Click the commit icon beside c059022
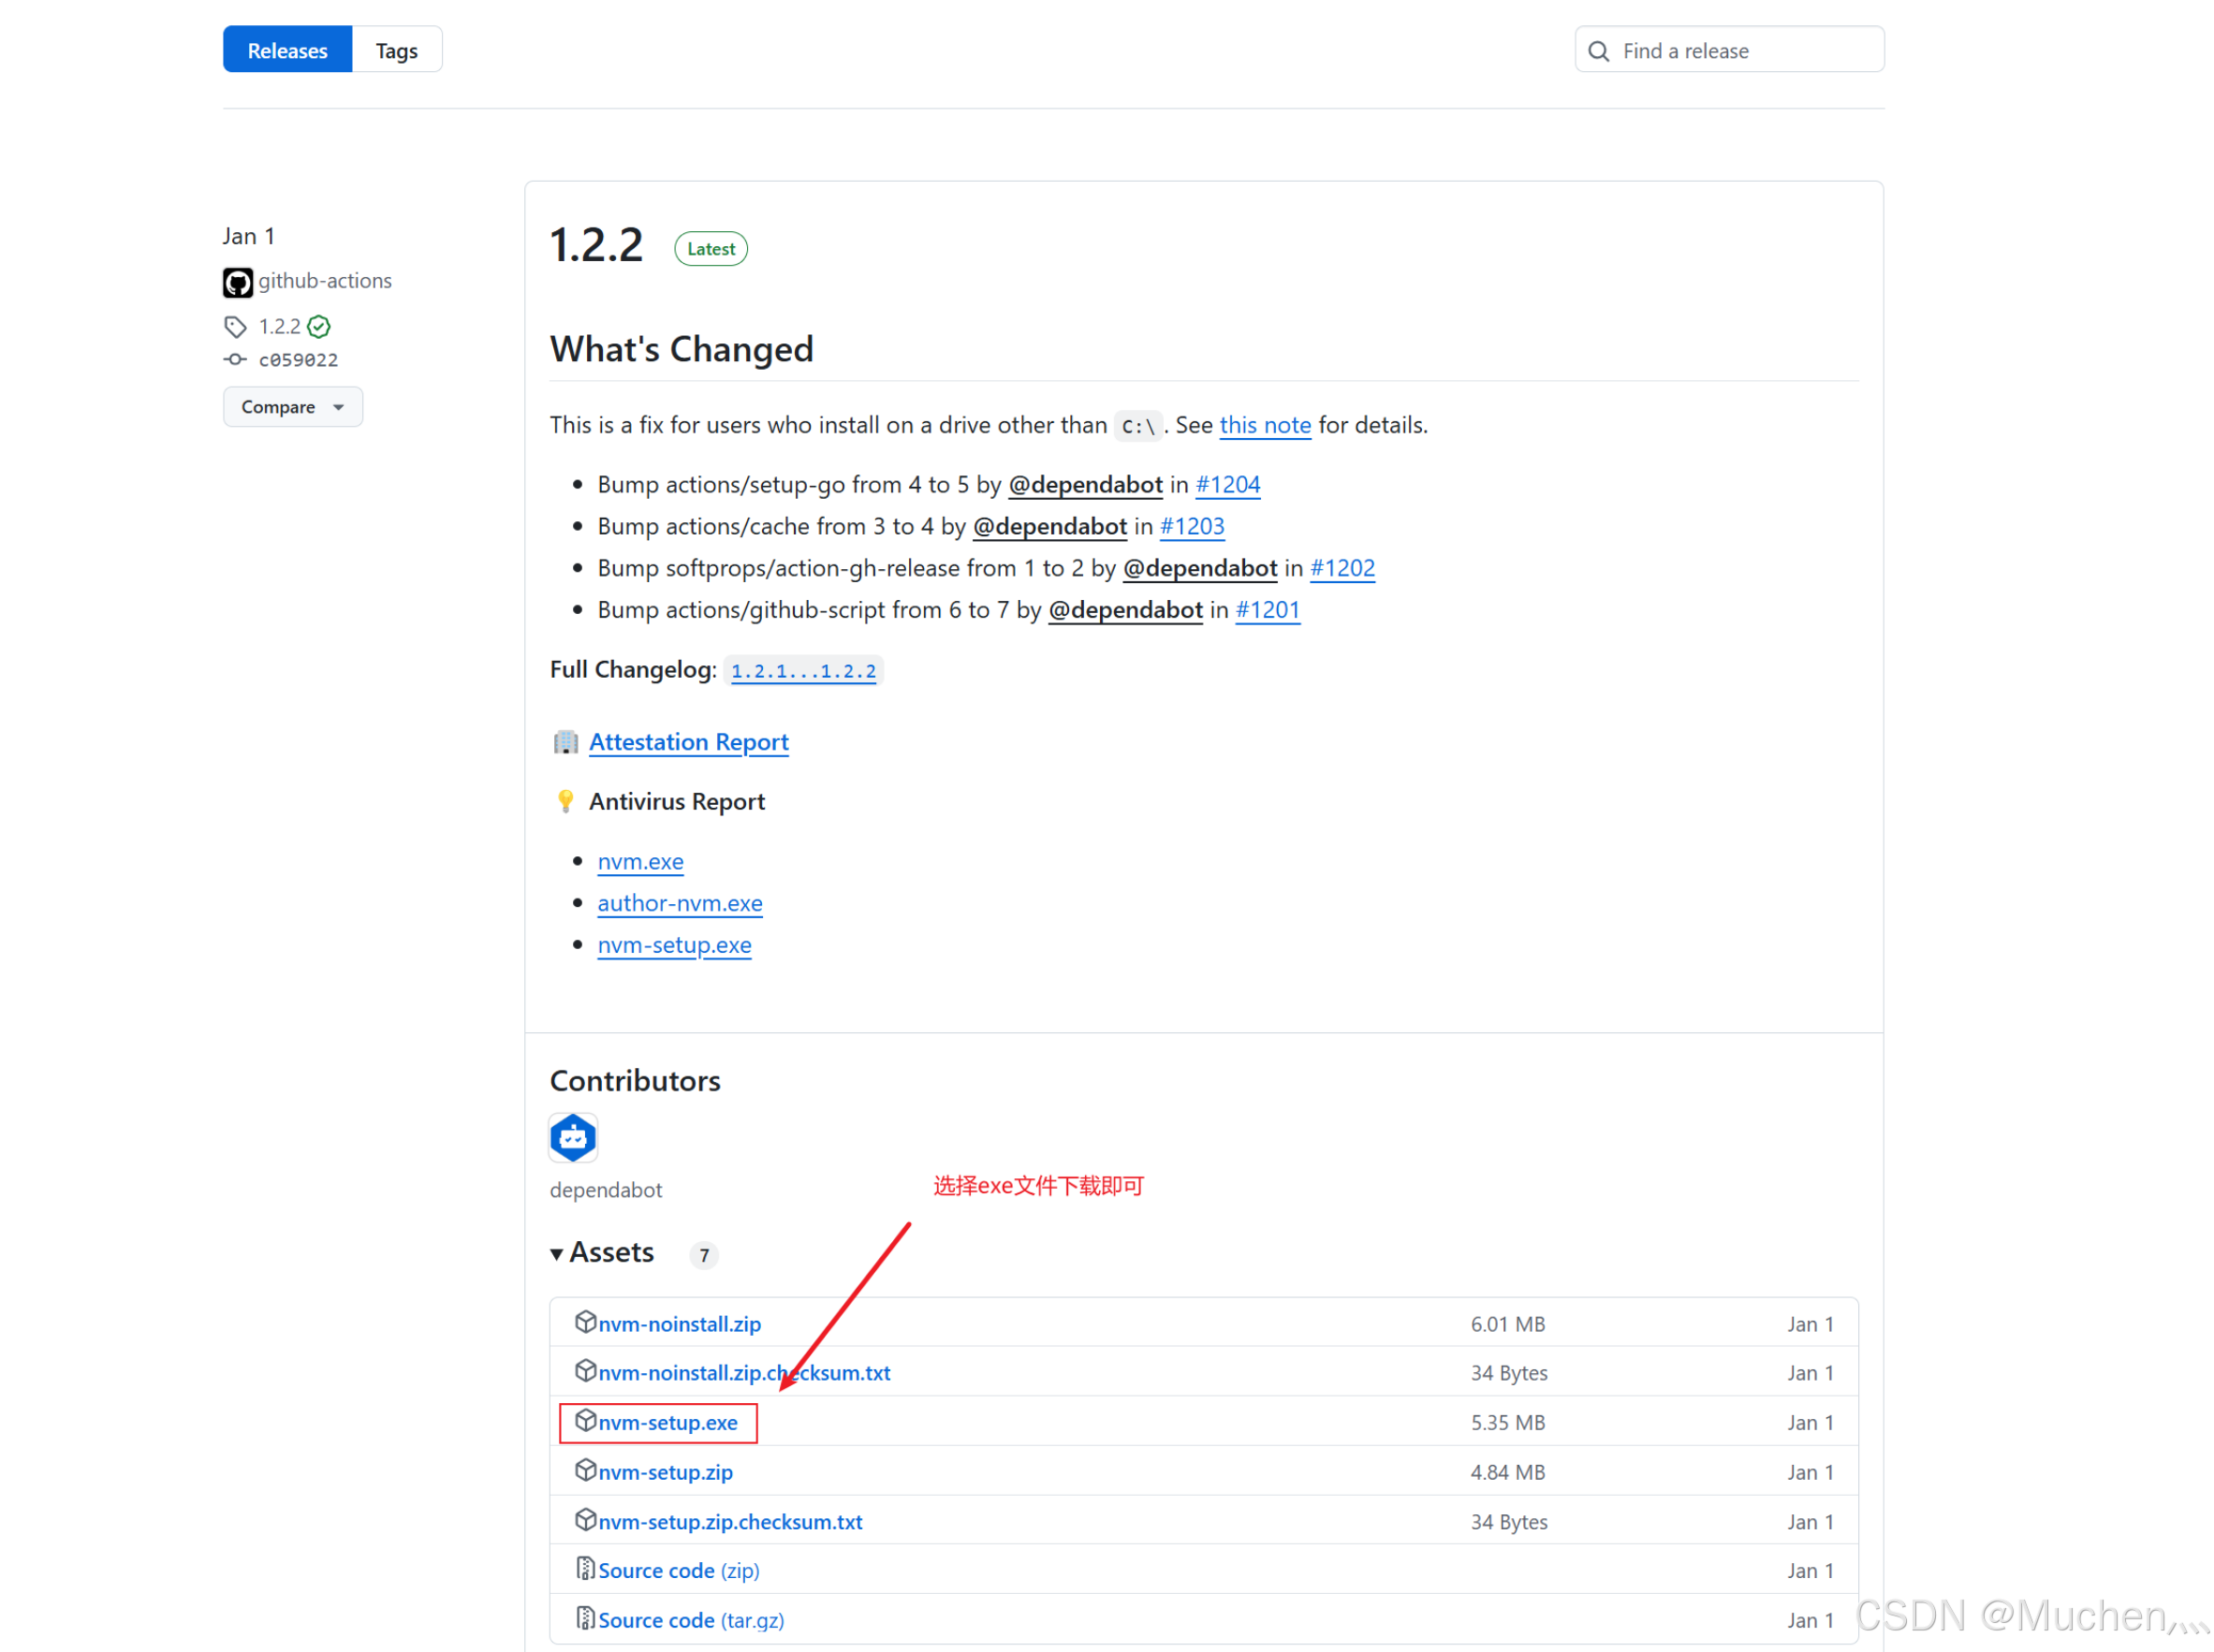The height and width of the screenshot is (1652, 2214). 235,359
